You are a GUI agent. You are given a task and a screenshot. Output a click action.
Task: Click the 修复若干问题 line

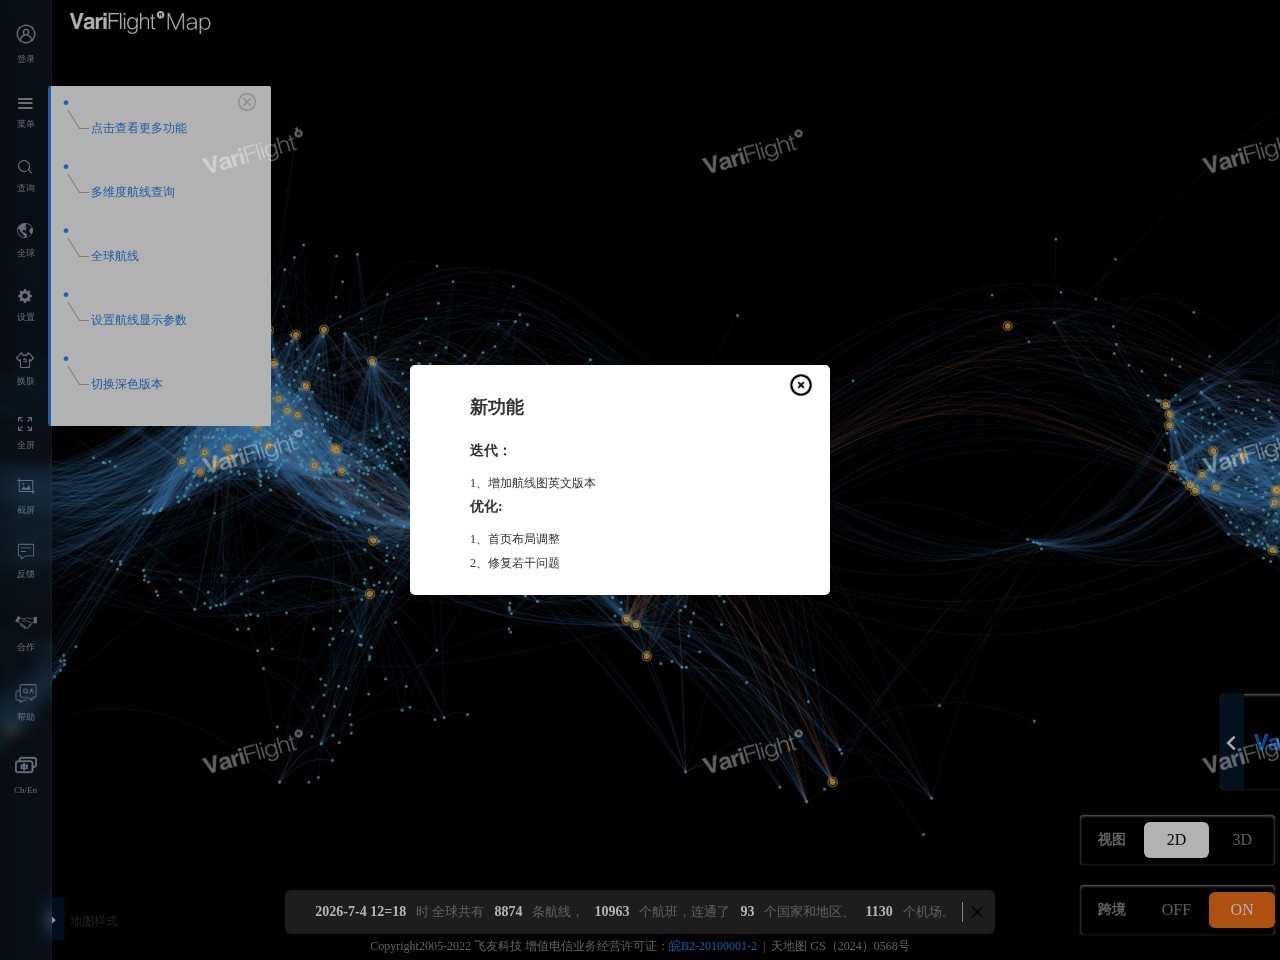[x=515, y=563]
